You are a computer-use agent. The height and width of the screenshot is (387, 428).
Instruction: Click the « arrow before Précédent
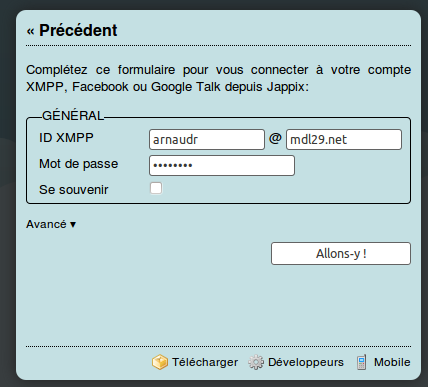pos(30,32)
